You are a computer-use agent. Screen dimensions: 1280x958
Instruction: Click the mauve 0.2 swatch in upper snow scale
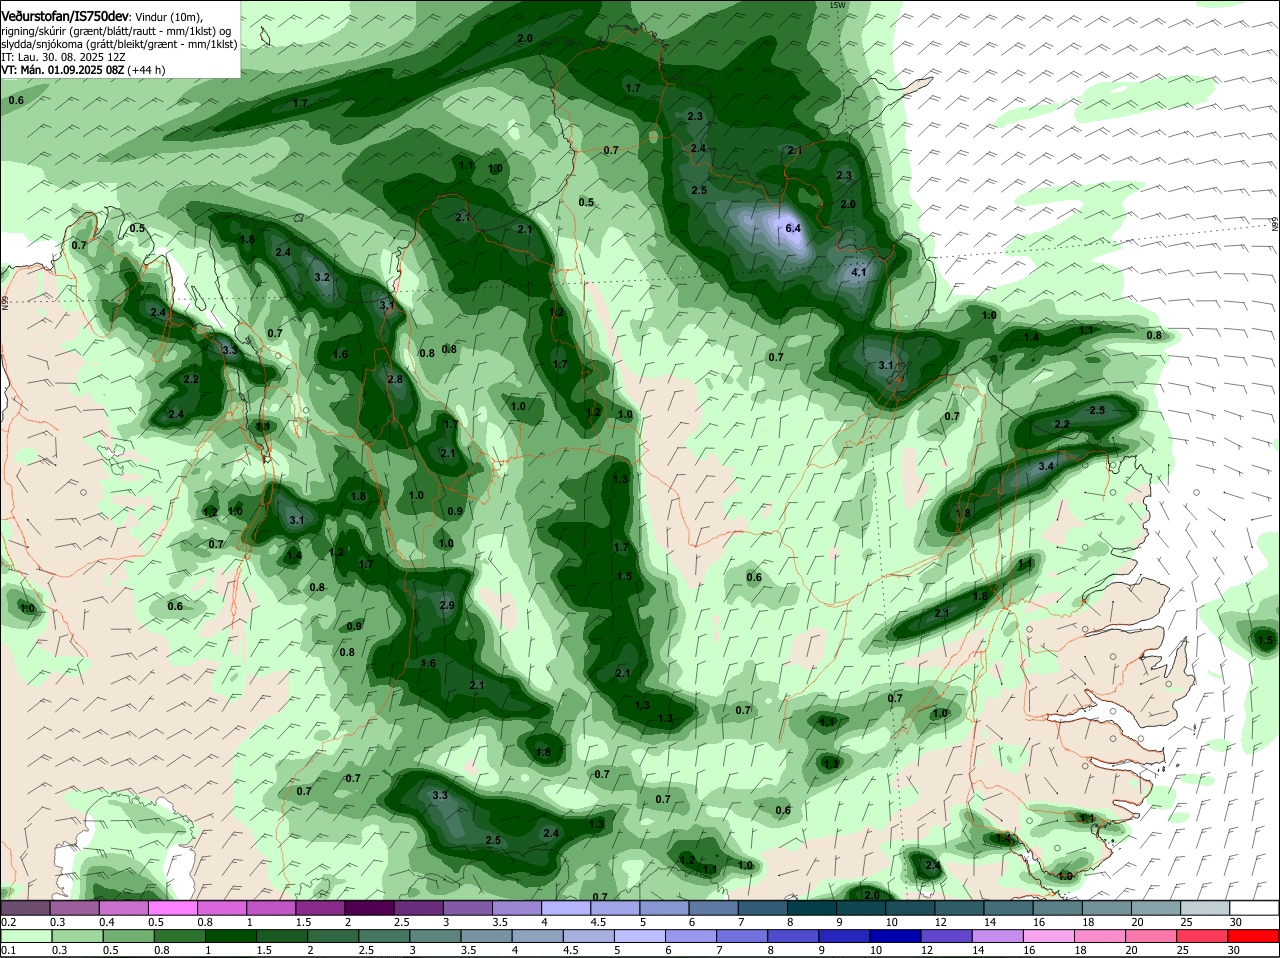click(x=25, y=907)
